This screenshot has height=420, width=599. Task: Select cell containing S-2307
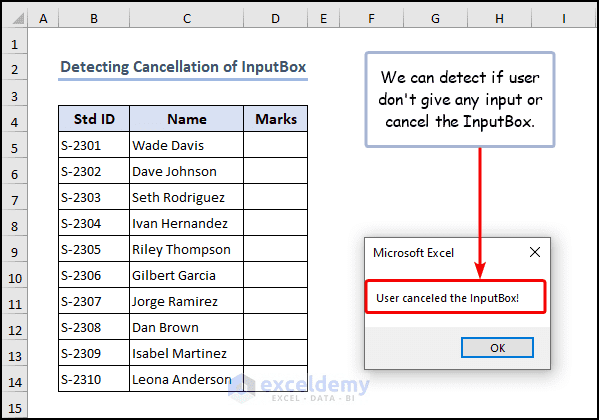94,301
